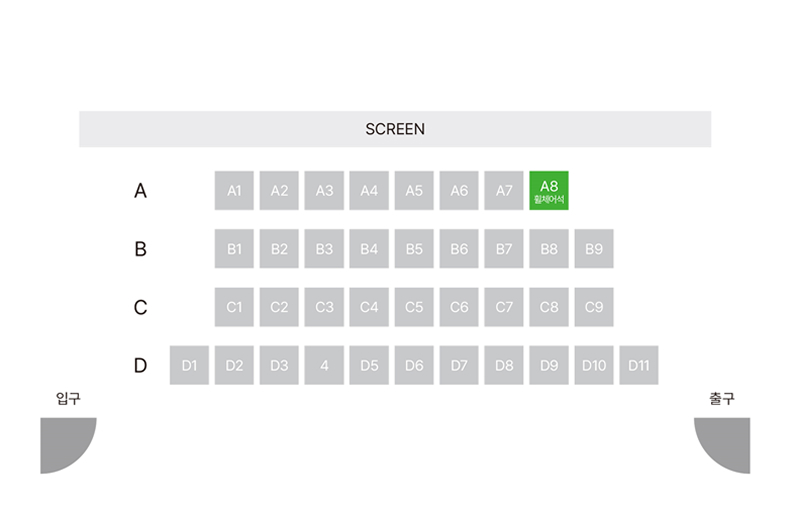Image resolution: width=790 pixels, height=526 pixels.
Task: Select seat D10 in row D
Action: click(594, 366)
